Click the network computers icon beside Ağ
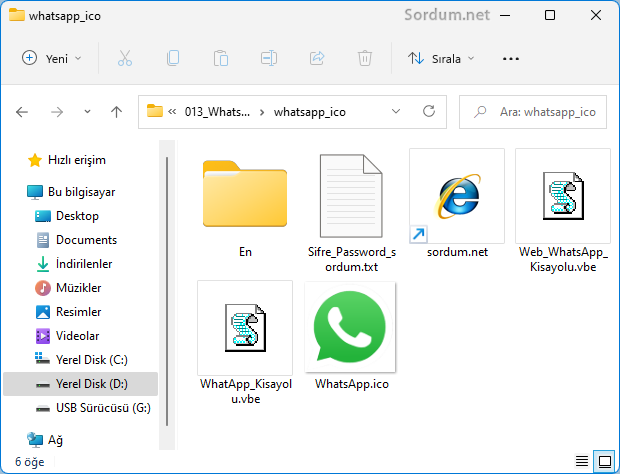This screenshot has width=620, height=474. pyautogui.click(x=35, y=440)
